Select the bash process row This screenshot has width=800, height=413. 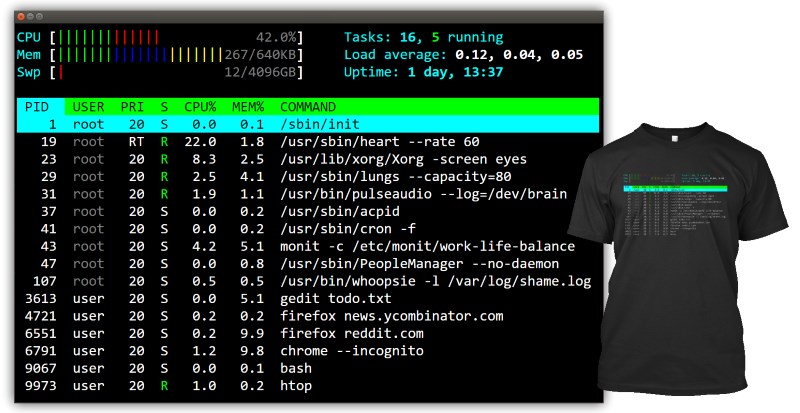(308, 368)
